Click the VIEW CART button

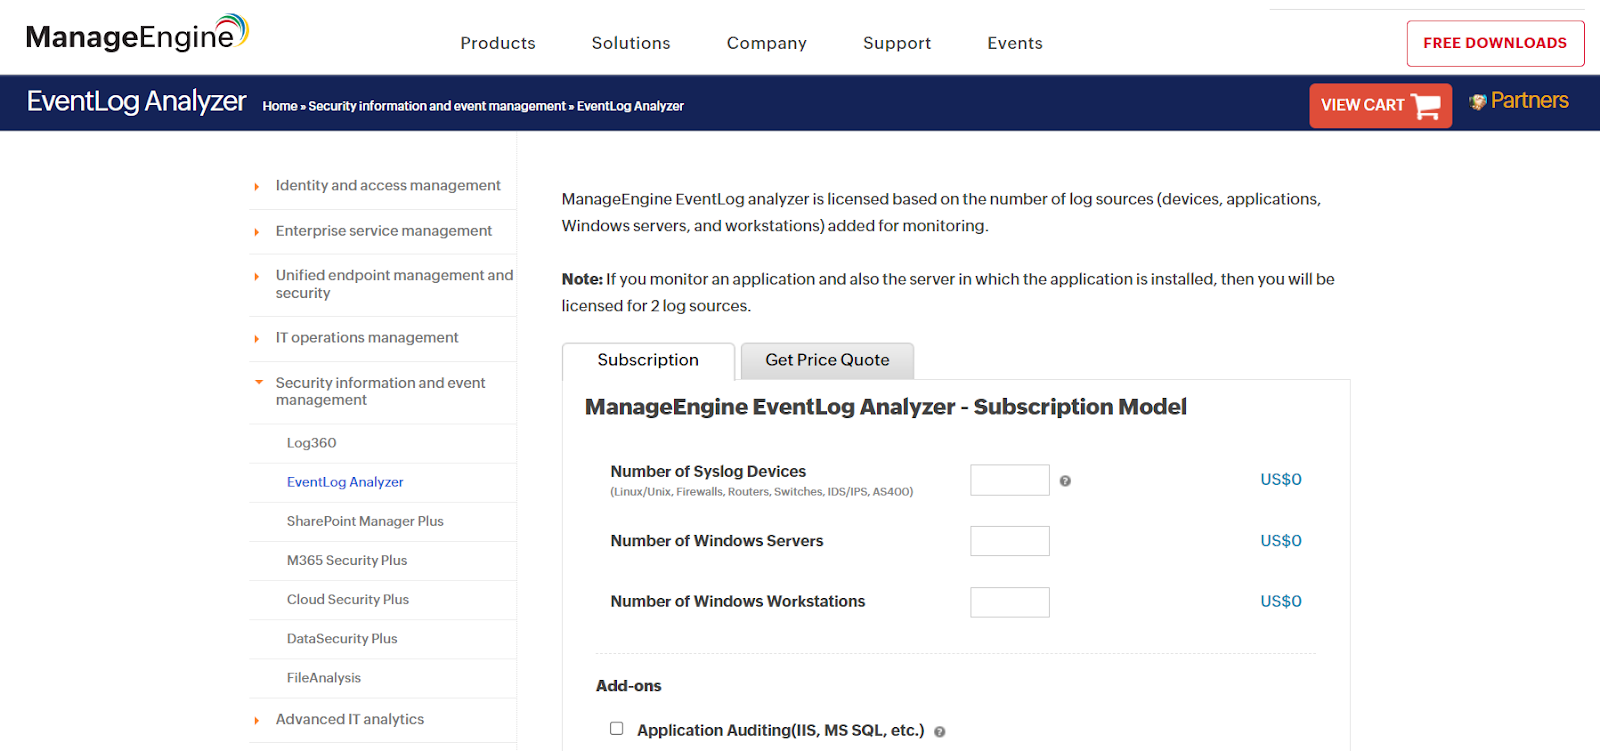1380,106
